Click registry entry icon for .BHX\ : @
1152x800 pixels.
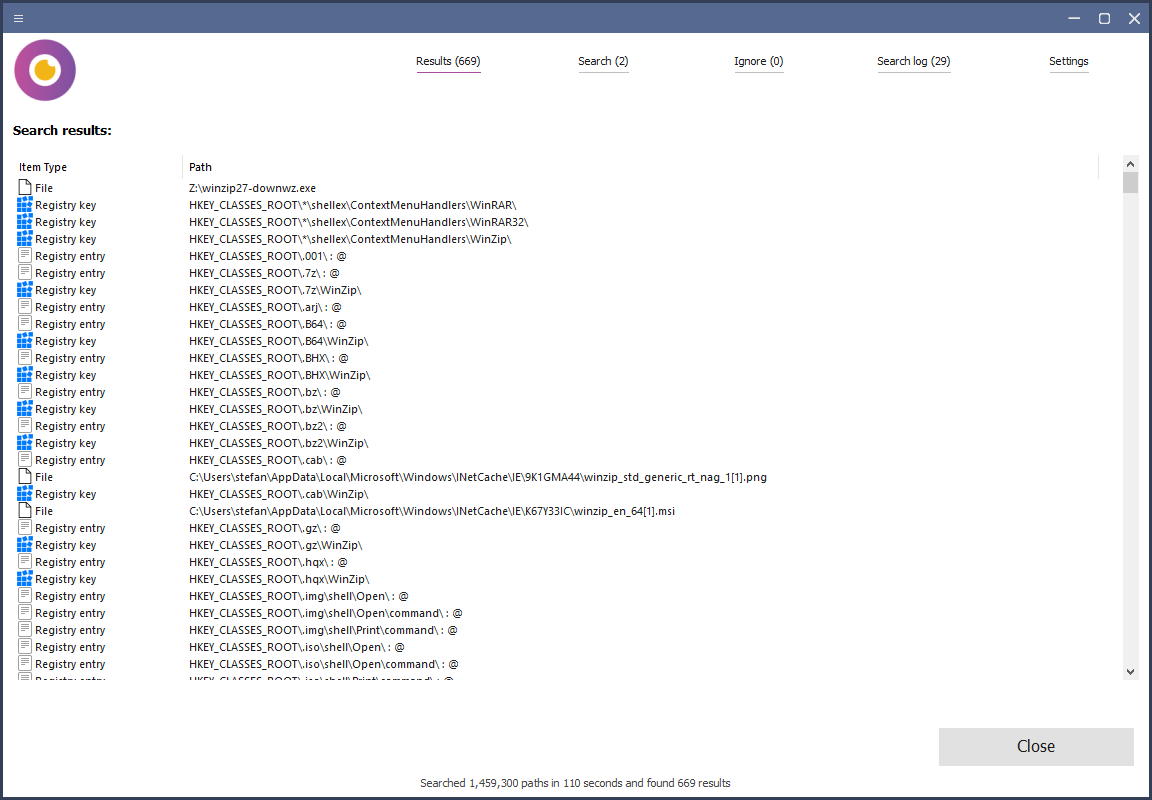click(x=25, y=358)
